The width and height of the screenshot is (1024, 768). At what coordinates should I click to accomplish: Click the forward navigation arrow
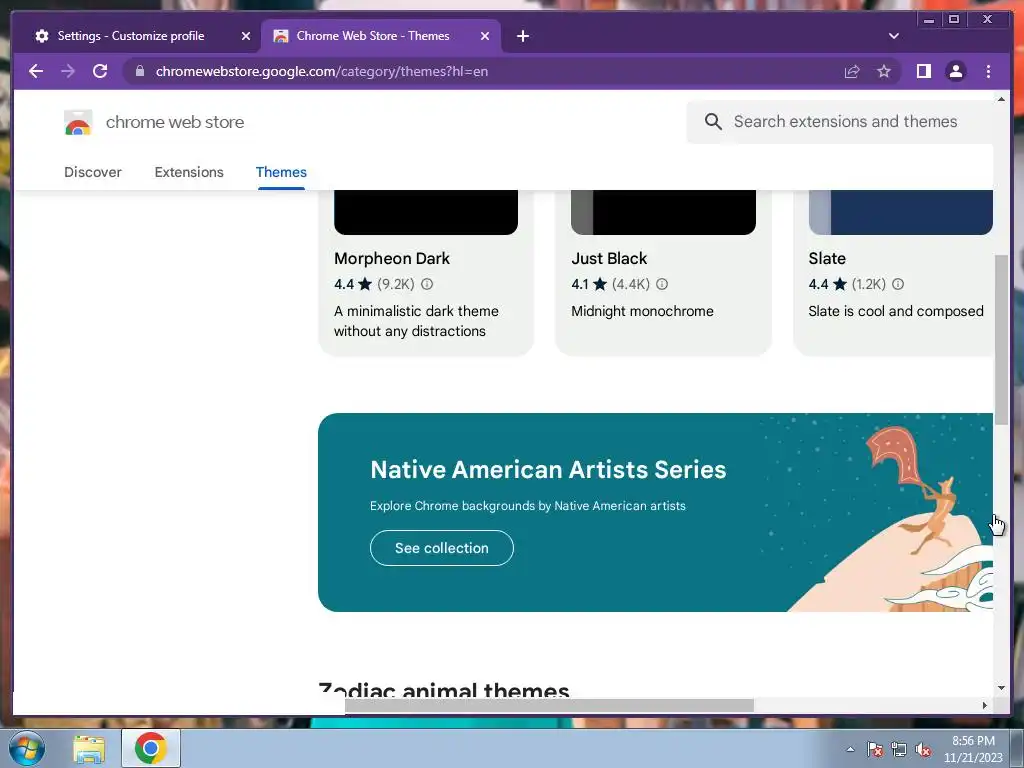(68, 71)
